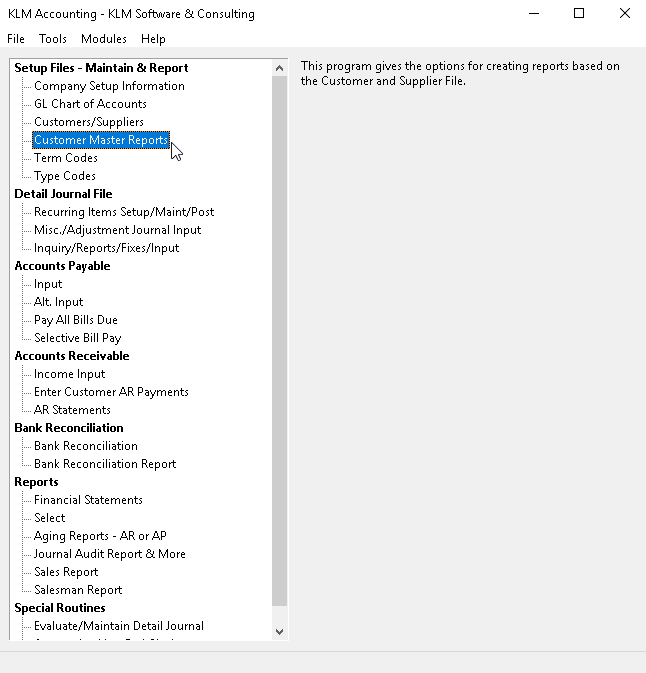Close the KLM Accounting window
646x673 pixels.
pyautogui.click(x=625, y=14)
